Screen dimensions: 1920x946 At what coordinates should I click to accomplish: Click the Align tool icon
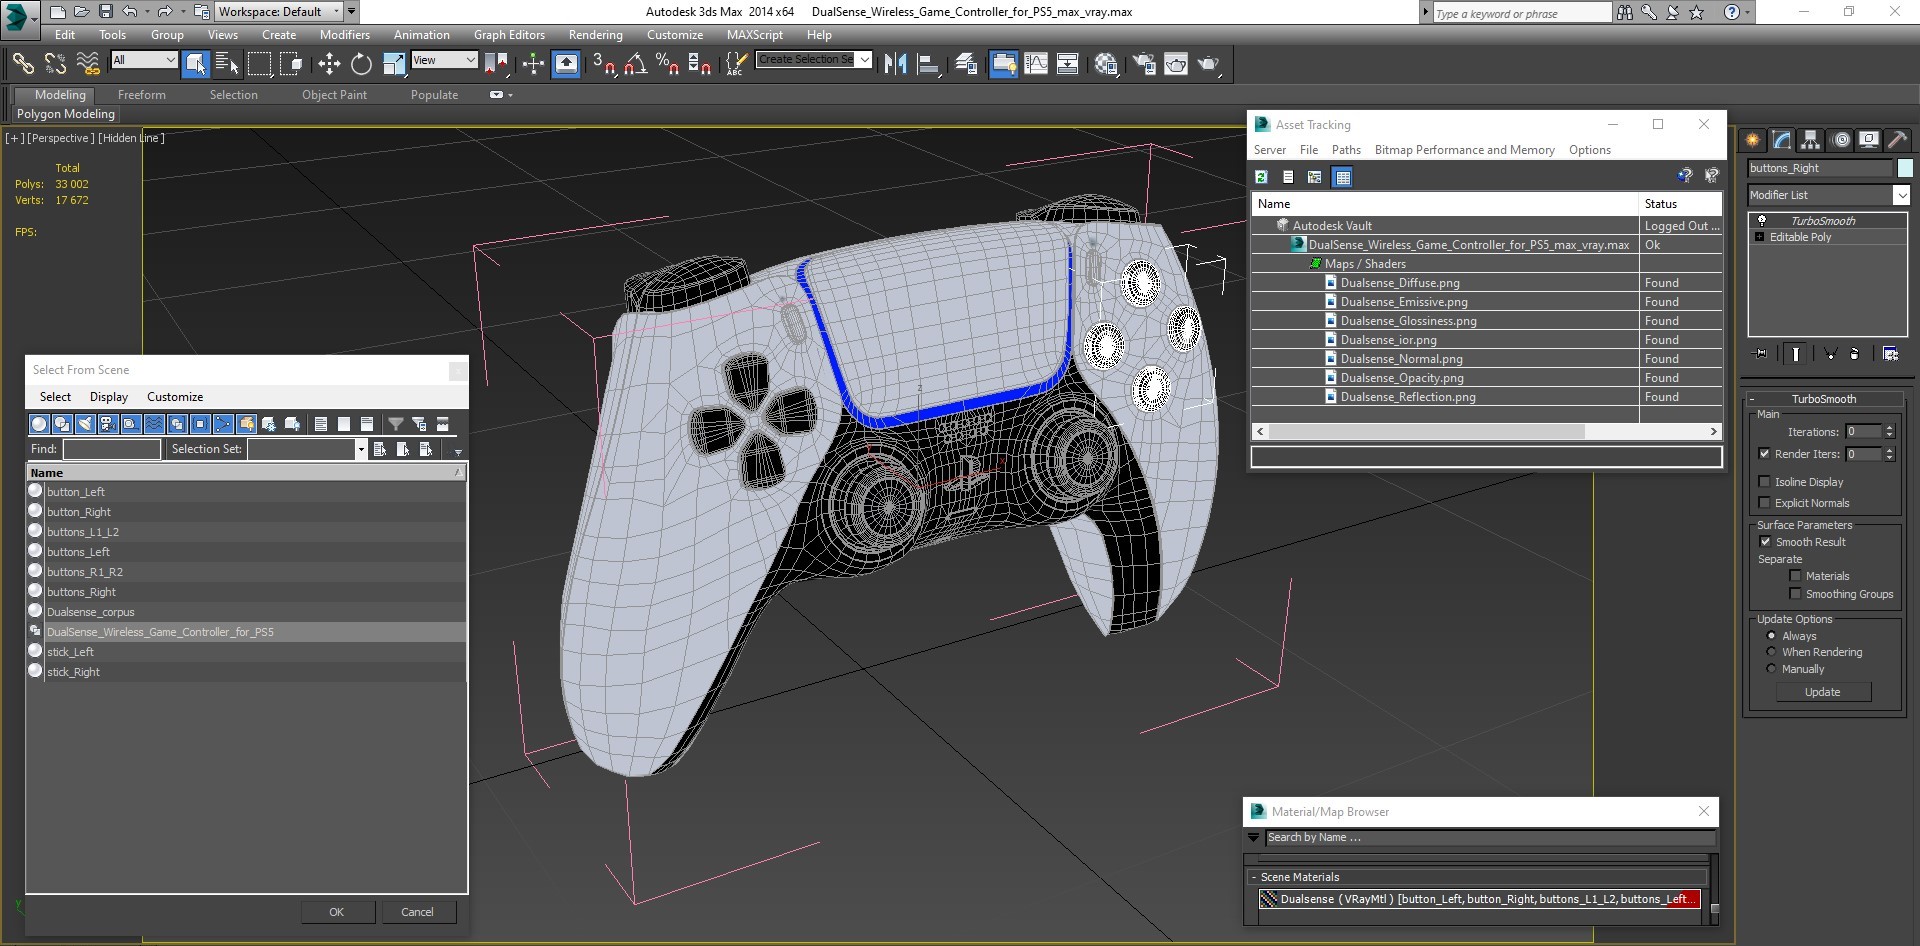(x=928, y=64)
